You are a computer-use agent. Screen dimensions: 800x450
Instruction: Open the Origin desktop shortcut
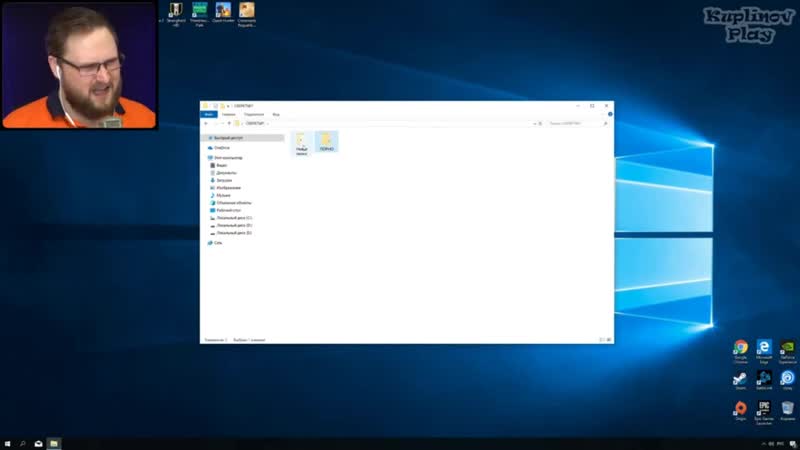740,411
